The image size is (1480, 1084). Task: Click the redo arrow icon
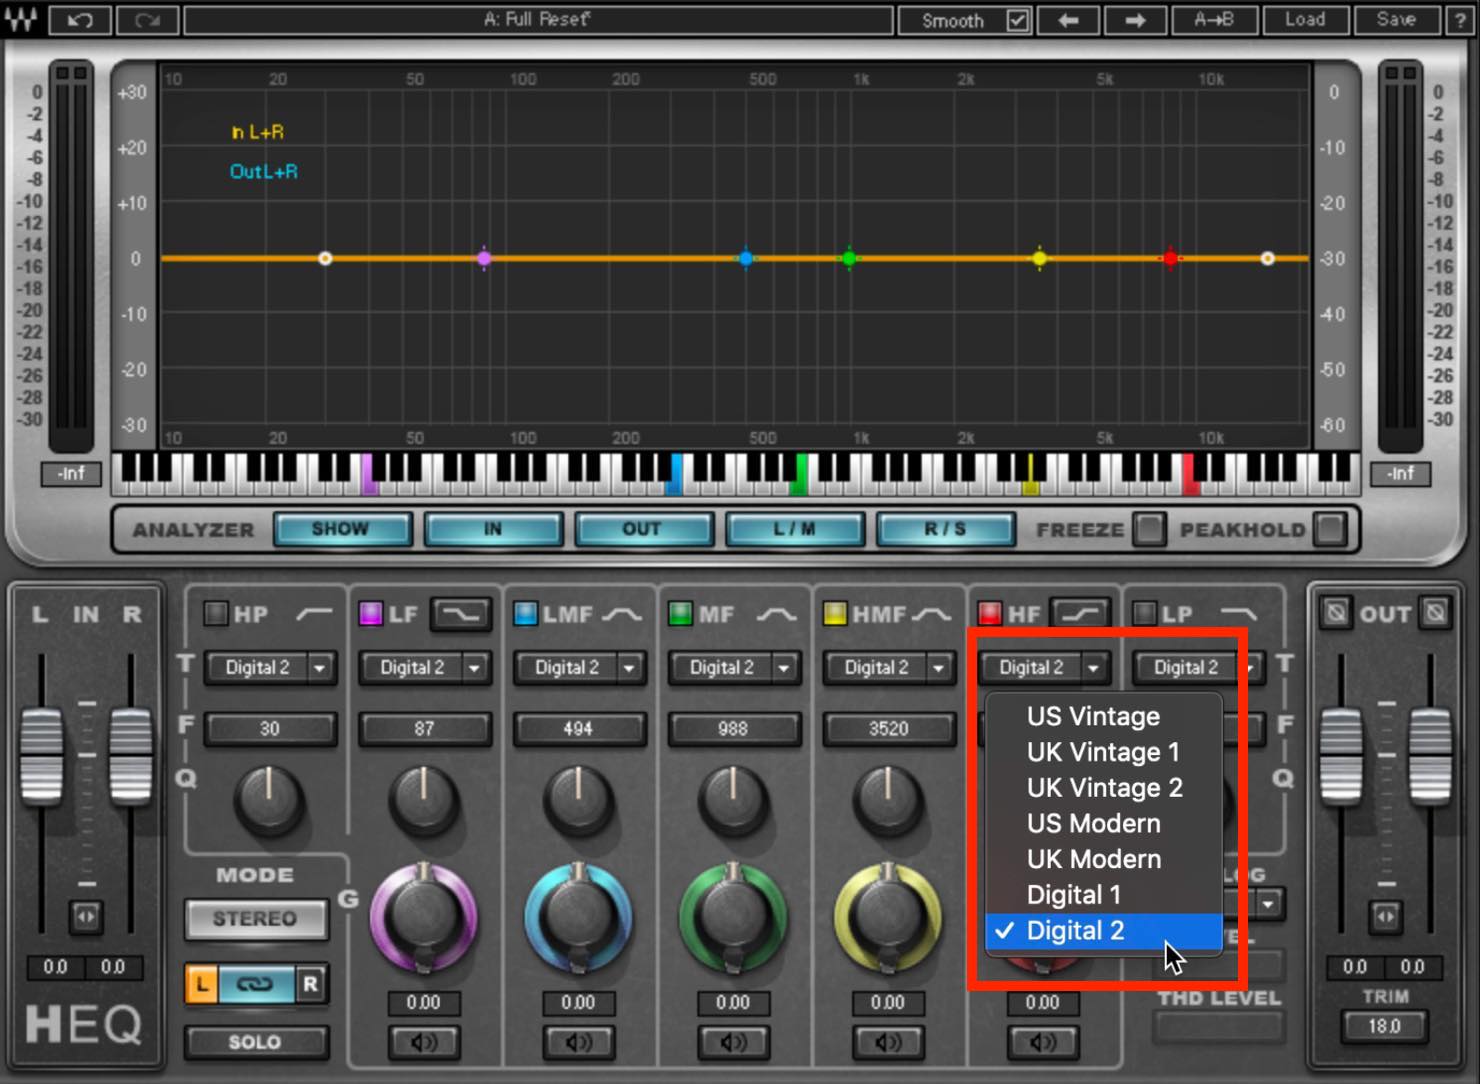point(147,20)
